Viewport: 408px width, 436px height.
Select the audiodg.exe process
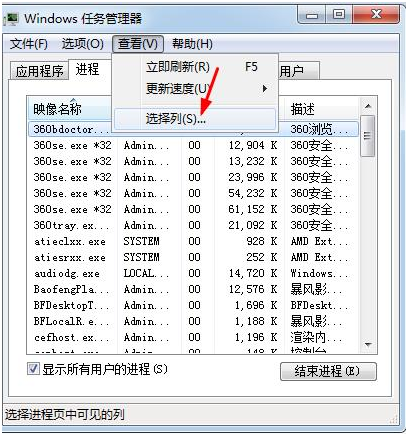(193, 273)
